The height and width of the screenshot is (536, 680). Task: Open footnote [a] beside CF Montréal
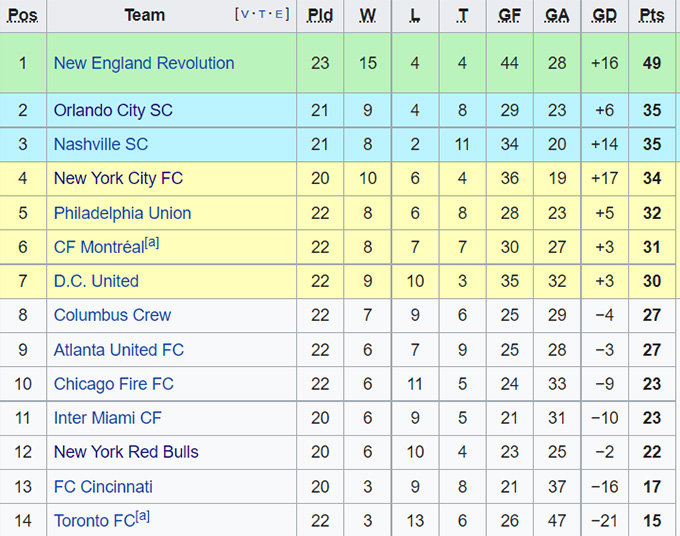152,243
